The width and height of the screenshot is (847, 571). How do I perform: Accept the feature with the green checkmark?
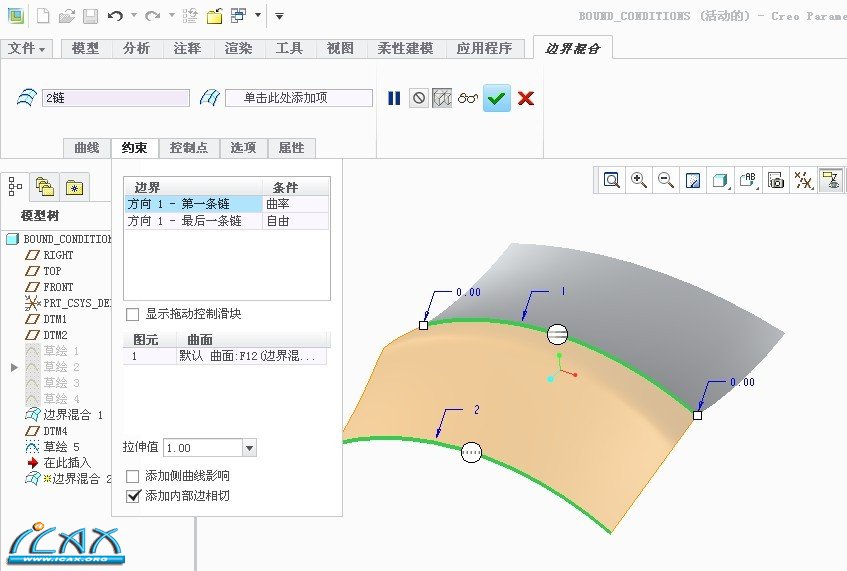pos(497,98)
